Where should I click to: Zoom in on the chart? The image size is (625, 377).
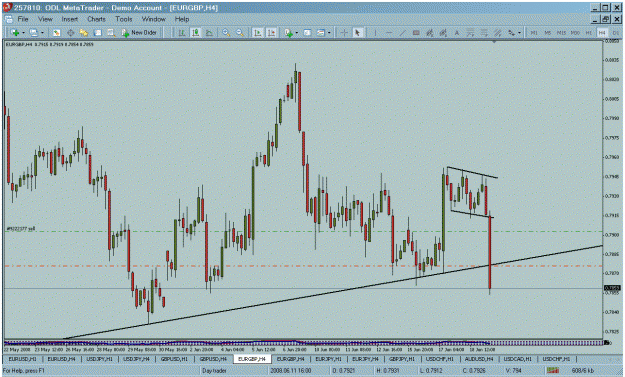click(x=226, y=33)
